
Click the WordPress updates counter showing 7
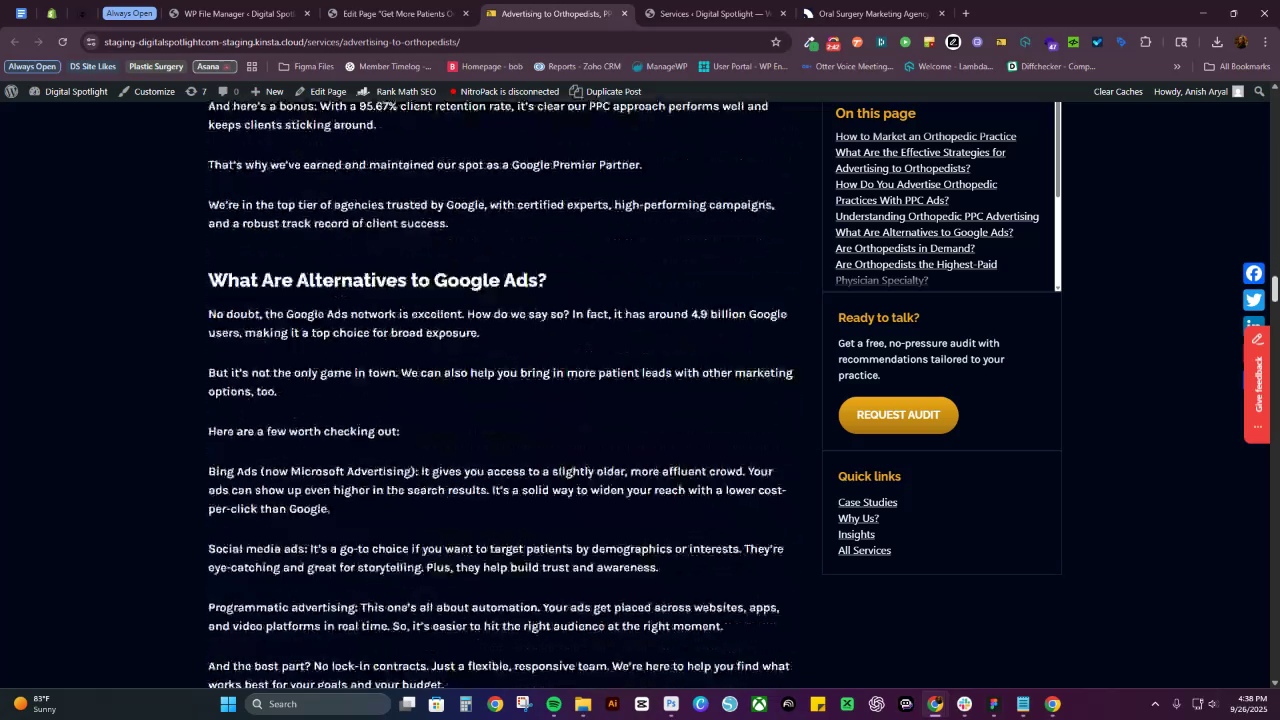(x=196, y=91)
